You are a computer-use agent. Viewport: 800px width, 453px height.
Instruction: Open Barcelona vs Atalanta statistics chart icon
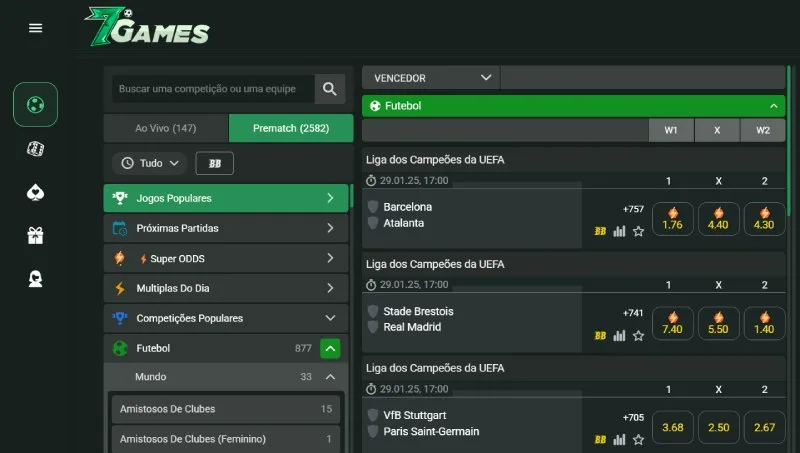coord(619,231)
